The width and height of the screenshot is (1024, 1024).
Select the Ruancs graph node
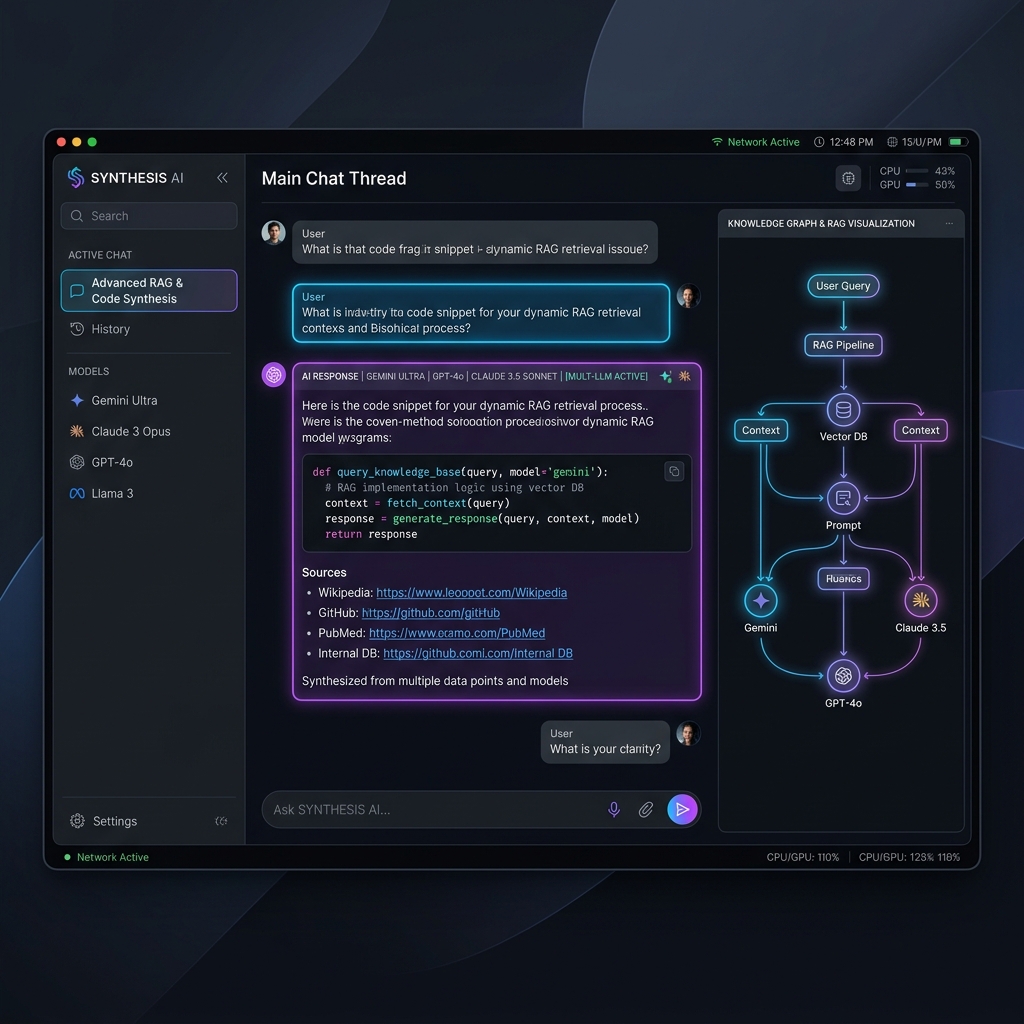[x=843, y=579]
